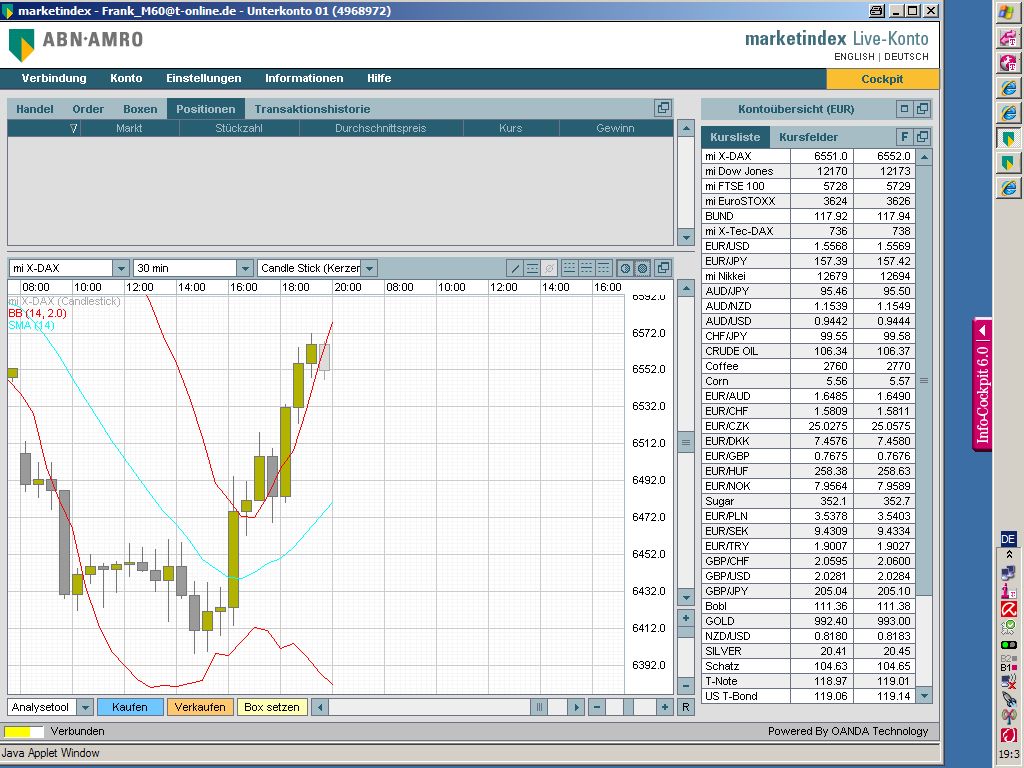The image size is (1024, 768).
Task: Click the Kaufen button
Action: pos(130,707)
